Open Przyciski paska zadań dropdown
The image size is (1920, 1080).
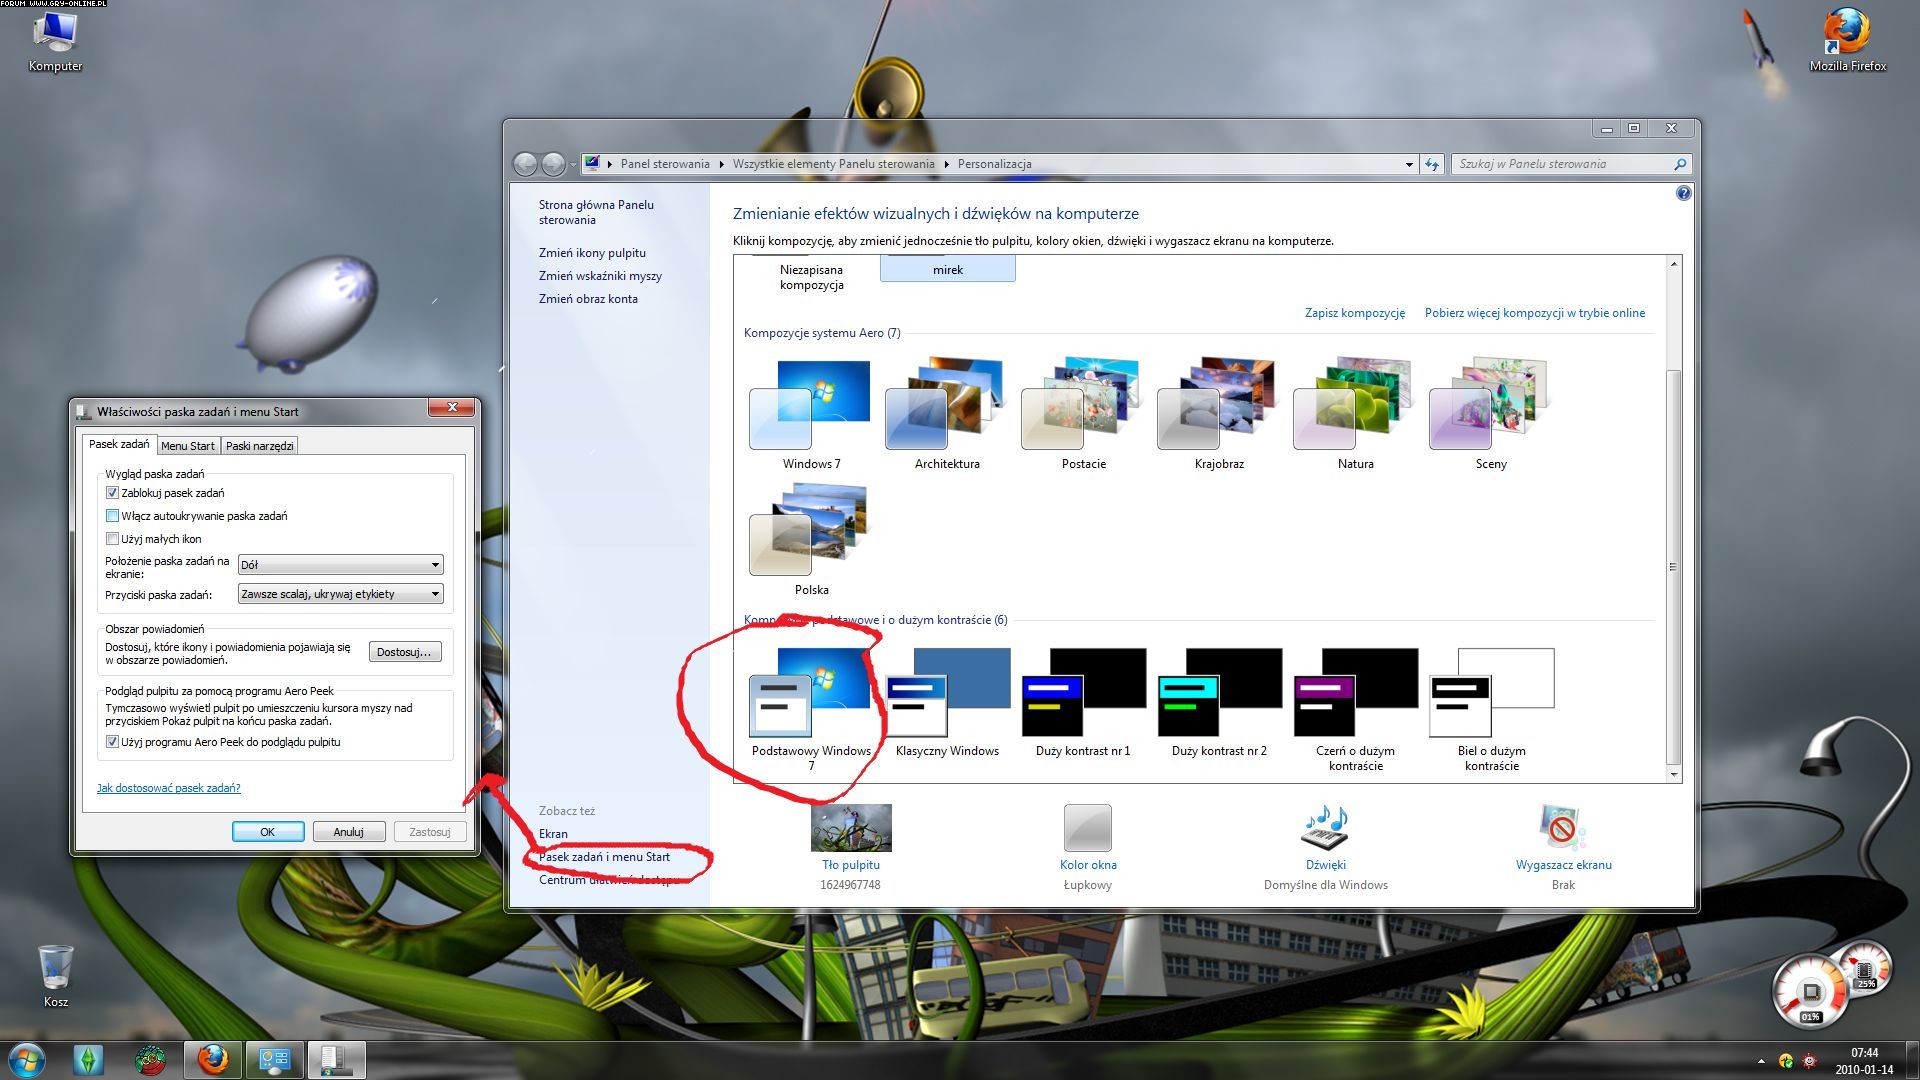(340, 594)
